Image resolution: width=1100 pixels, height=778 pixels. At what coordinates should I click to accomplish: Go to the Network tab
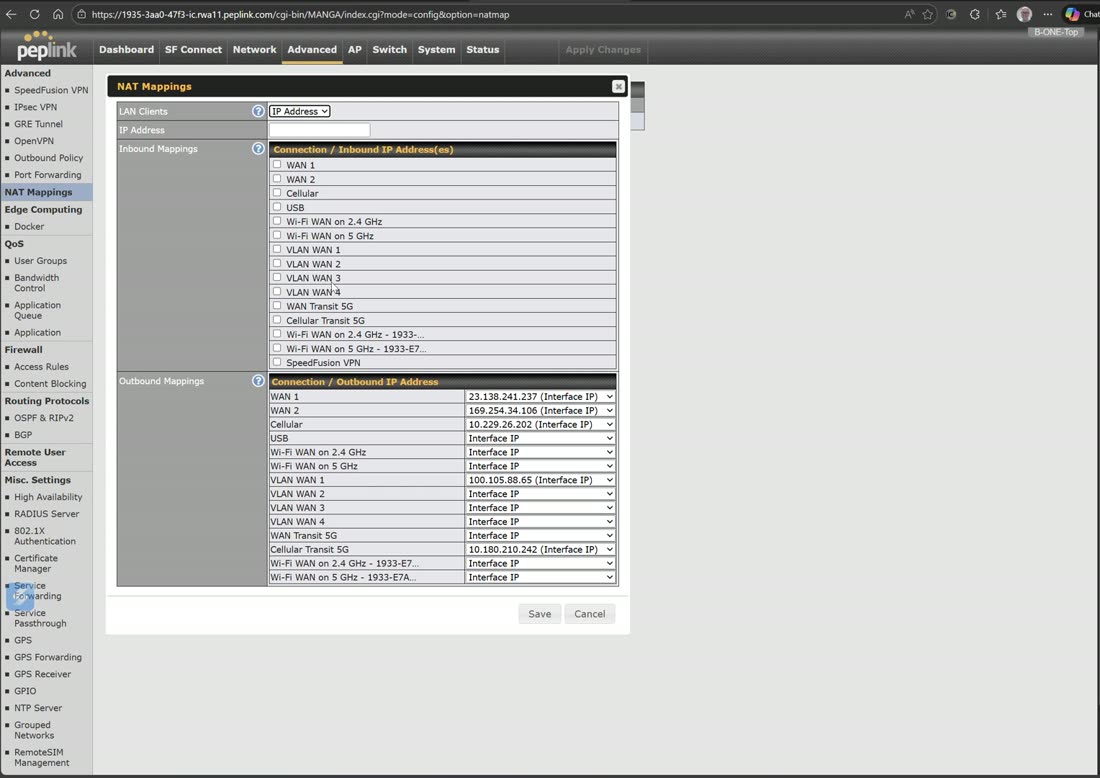point(255,50)
